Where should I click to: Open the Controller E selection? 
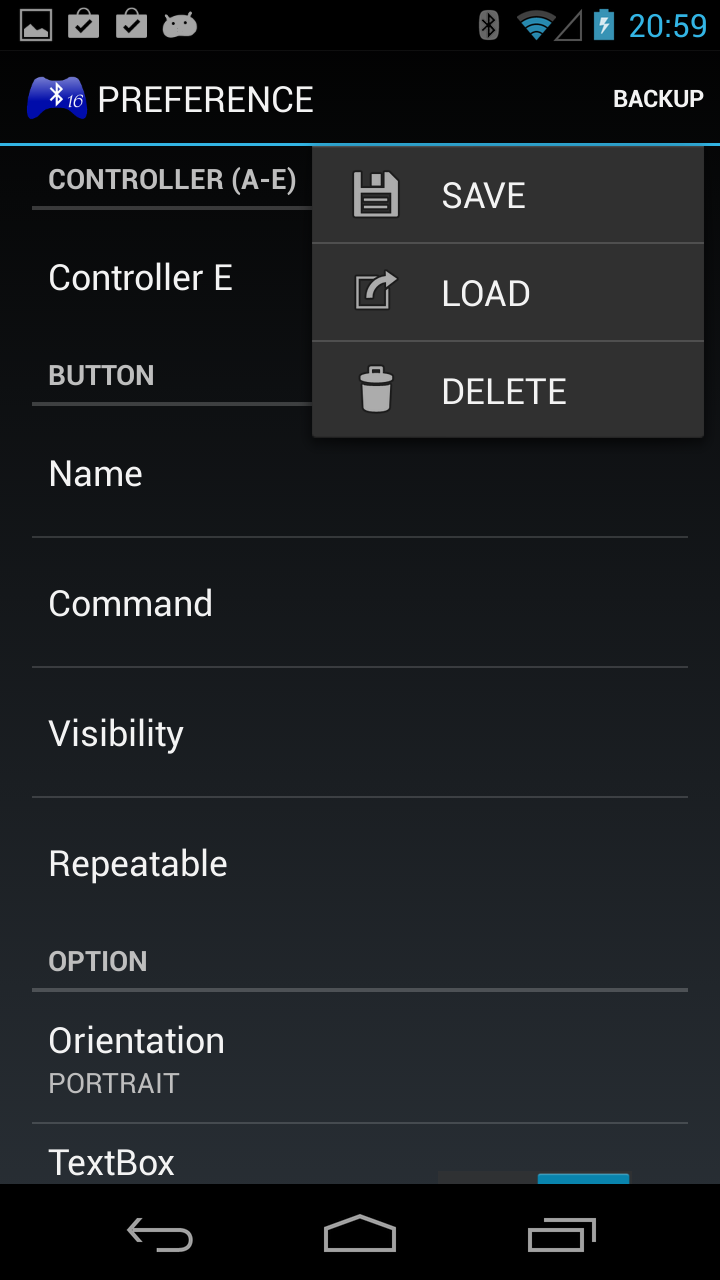[172, 277]
